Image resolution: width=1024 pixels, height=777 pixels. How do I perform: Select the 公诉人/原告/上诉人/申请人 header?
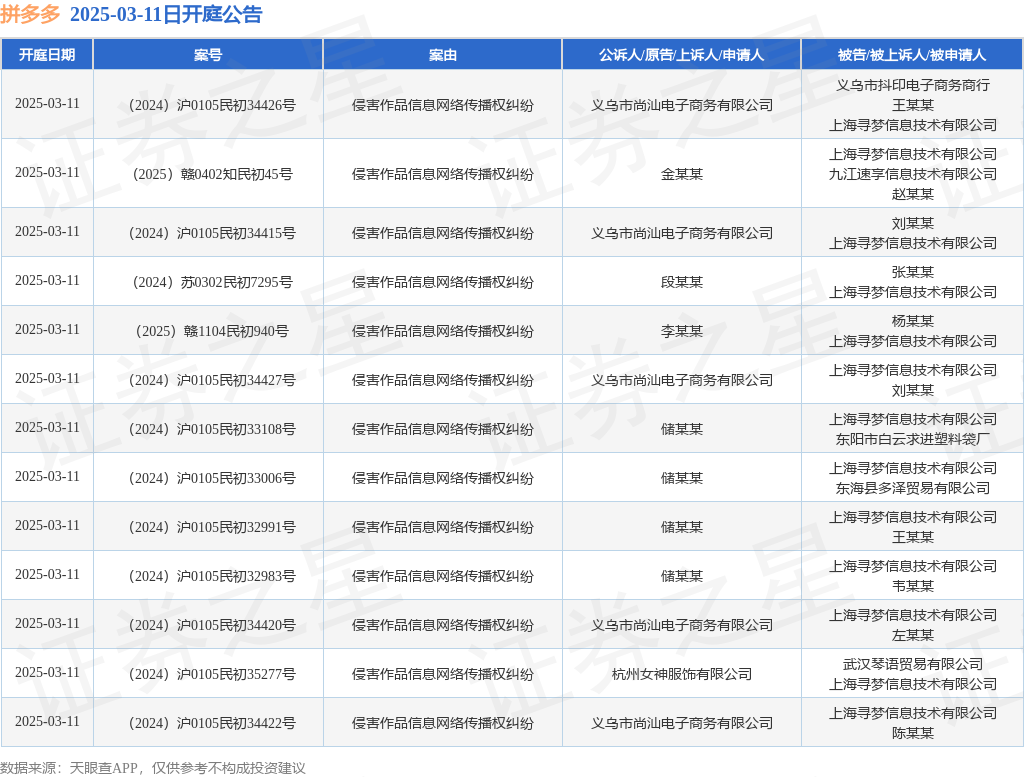(x=681, y=55)
